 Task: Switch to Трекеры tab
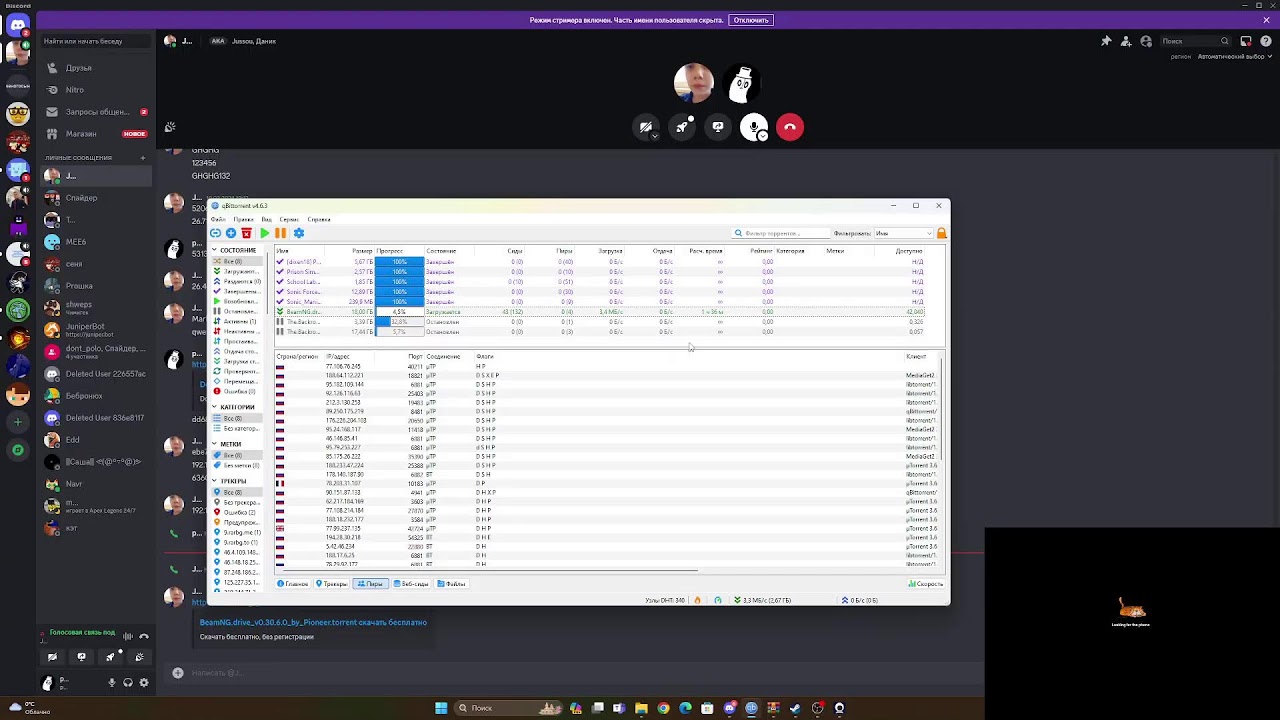[x=332, y=584]
